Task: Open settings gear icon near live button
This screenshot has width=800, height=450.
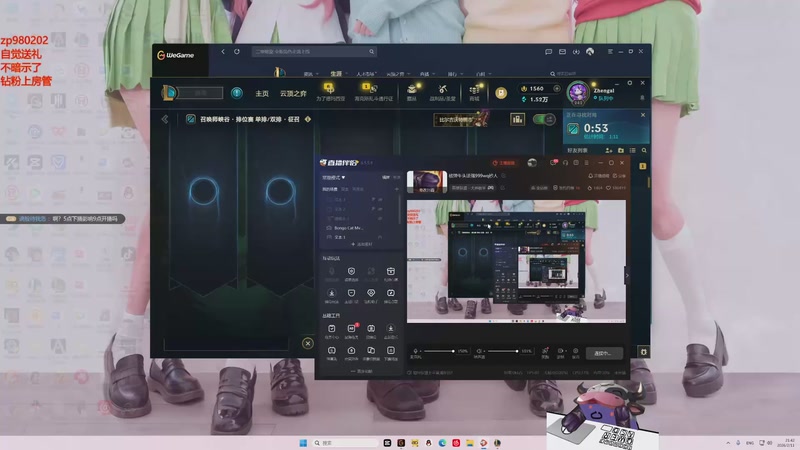Action: pyautogui.click(x=576, y=351)
